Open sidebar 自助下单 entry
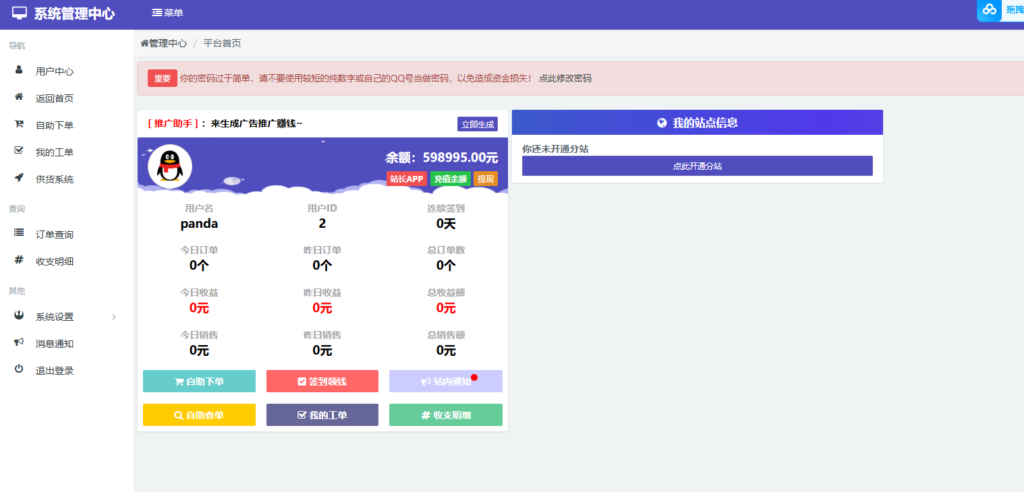This screenshot has width=1024, height=492. [54, 125]
